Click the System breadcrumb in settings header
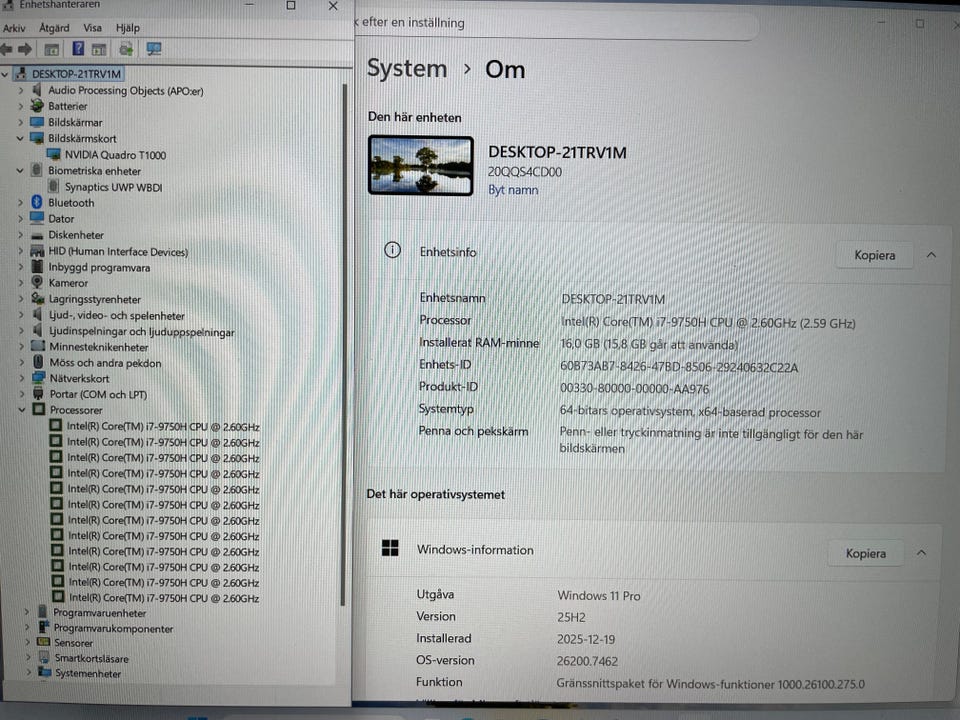 (406, 69)
